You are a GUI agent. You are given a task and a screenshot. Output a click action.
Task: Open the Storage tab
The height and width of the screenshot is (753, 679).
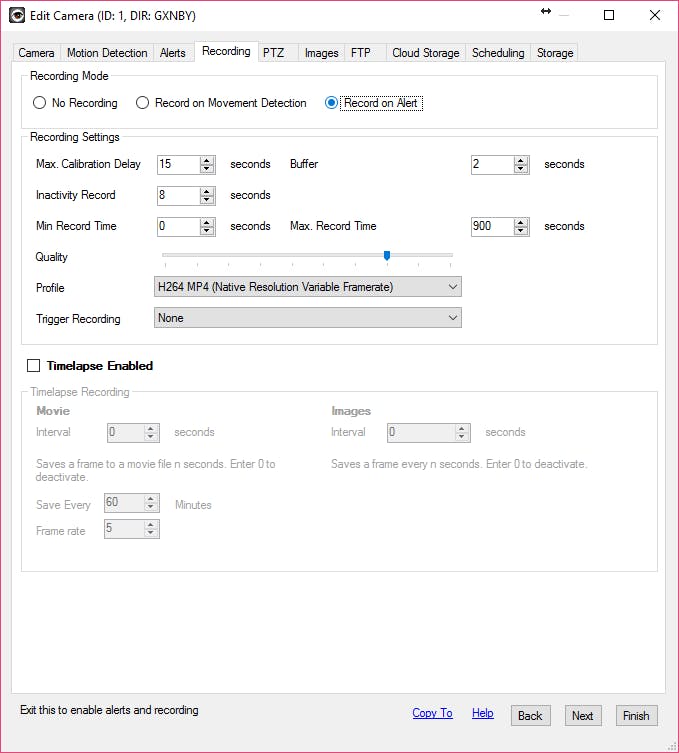(555, 53)
